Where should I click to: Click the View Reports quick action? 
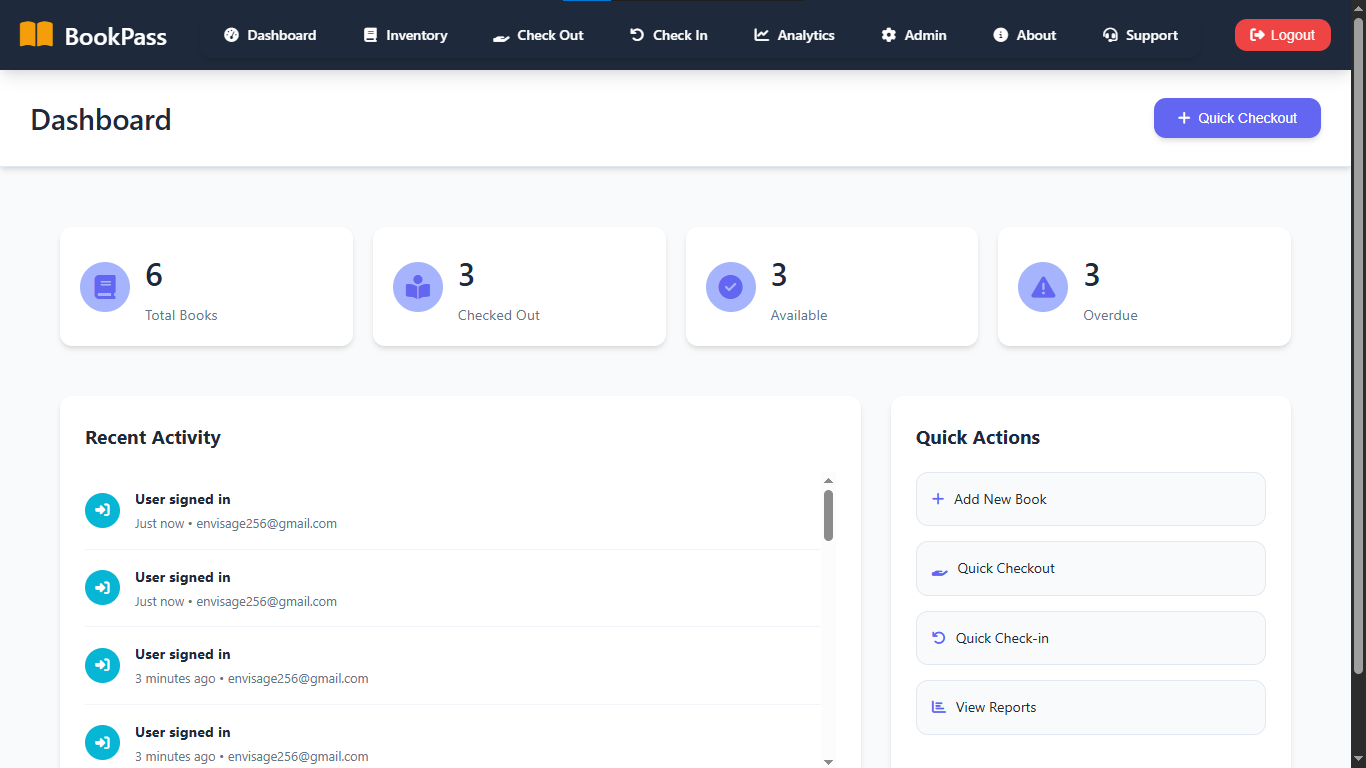(x=1090, y=707)
